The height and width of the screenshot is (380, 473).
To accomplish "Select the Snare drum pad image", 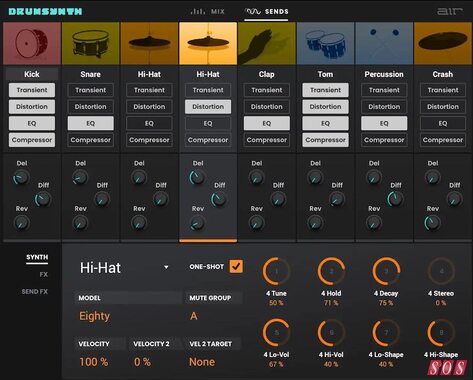I will tap(91, 43).
